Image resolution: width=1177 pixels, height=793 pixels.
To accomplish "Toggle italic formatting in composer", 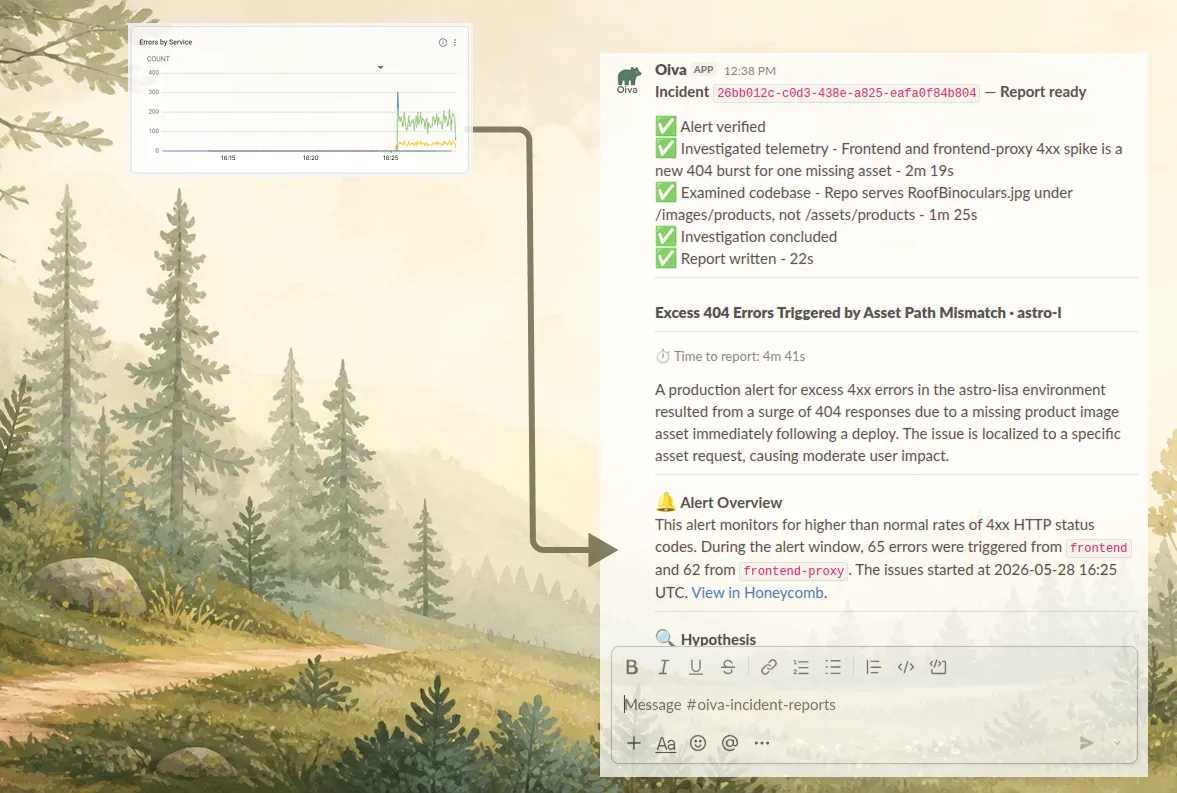I will point(664,667).
